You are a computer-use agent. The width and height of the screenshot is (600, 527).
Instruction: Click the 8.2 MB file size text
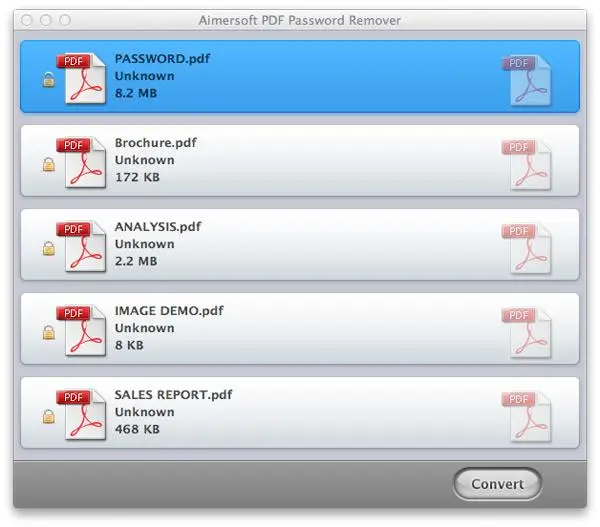[136, 93]
